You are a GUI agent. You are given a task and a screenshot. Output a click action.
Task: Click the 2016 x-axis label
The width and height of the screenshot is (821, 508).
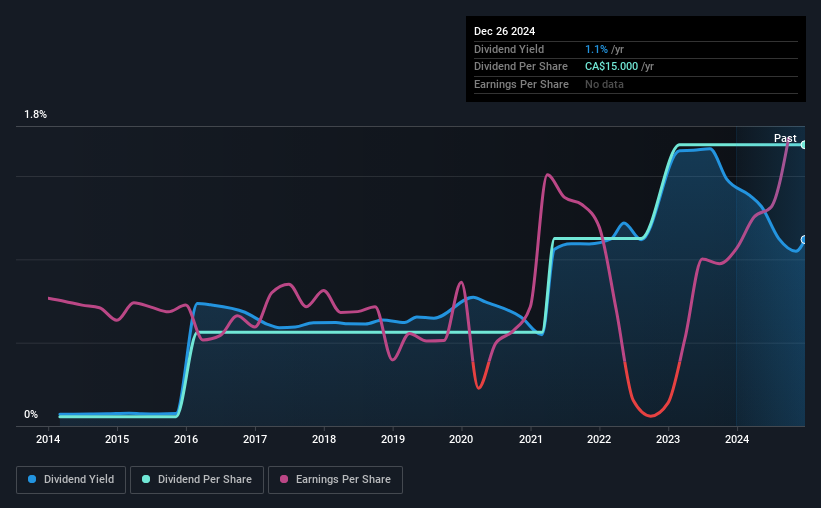(x=186, y=439)
